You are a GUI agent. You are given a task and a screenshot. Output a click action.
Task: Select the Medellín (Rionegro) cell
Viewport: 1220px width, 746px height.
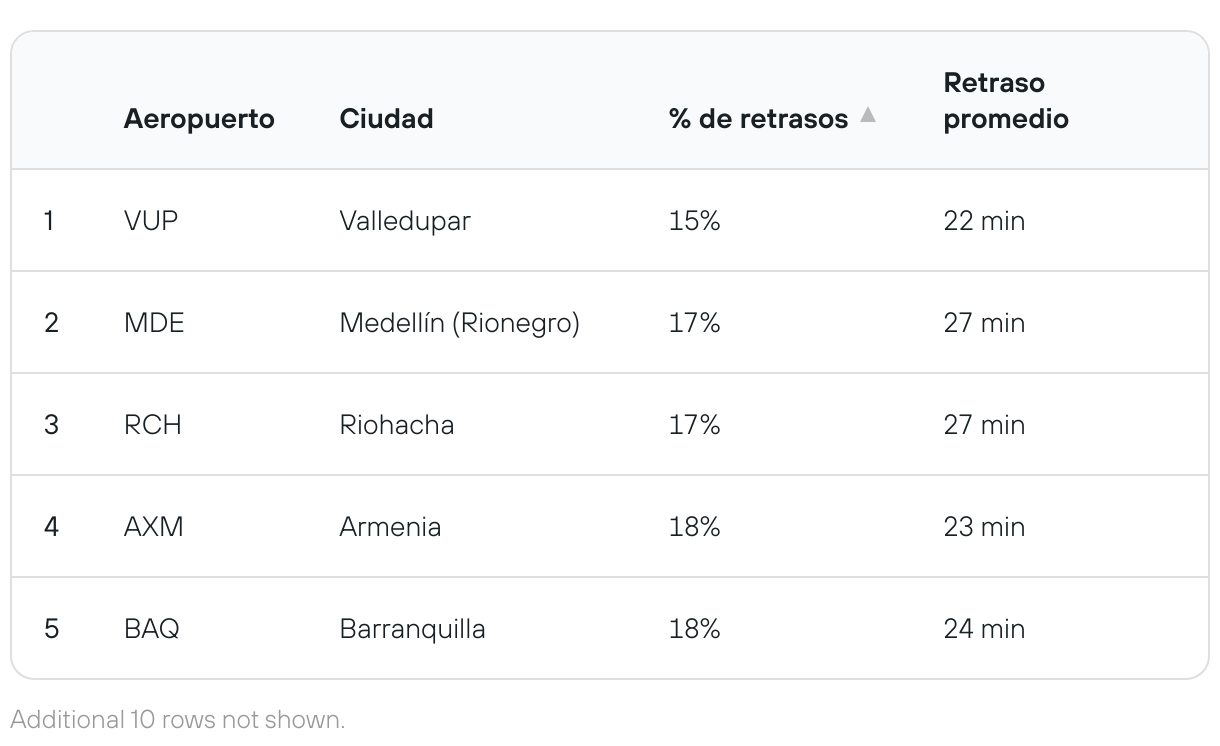coord(459,323)
